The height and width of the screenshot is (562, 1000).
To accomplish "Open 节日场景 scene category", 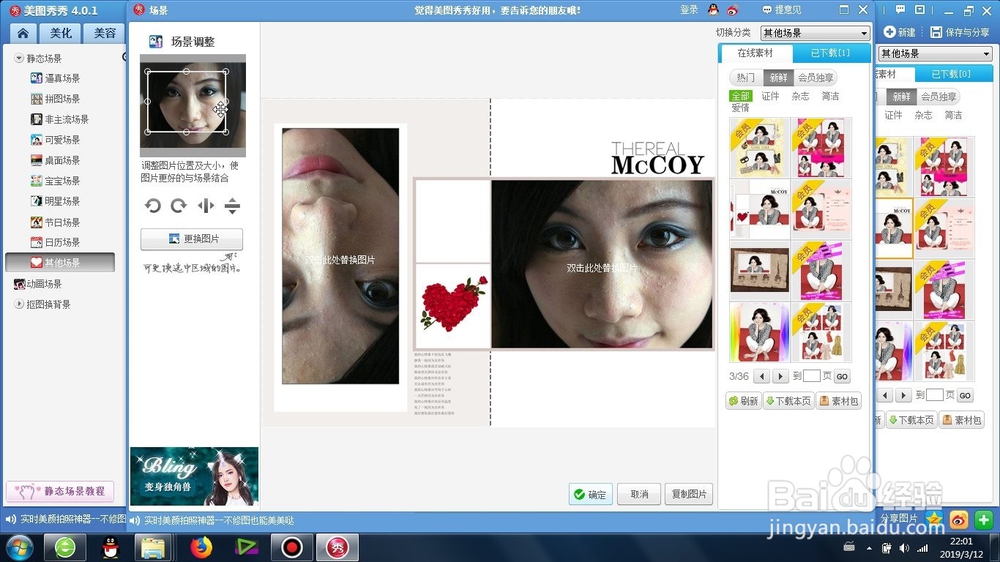I will (55, 222).
